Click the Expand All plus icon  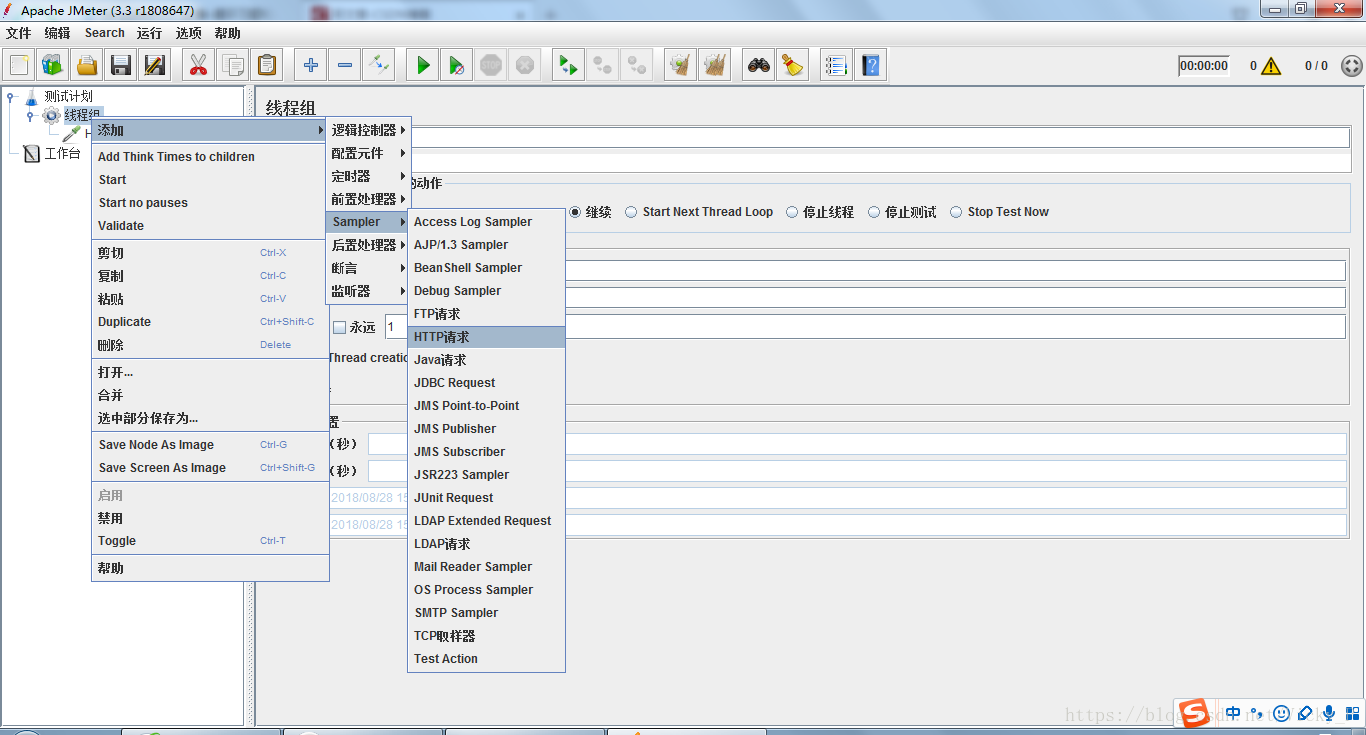(x=311, y=66)
